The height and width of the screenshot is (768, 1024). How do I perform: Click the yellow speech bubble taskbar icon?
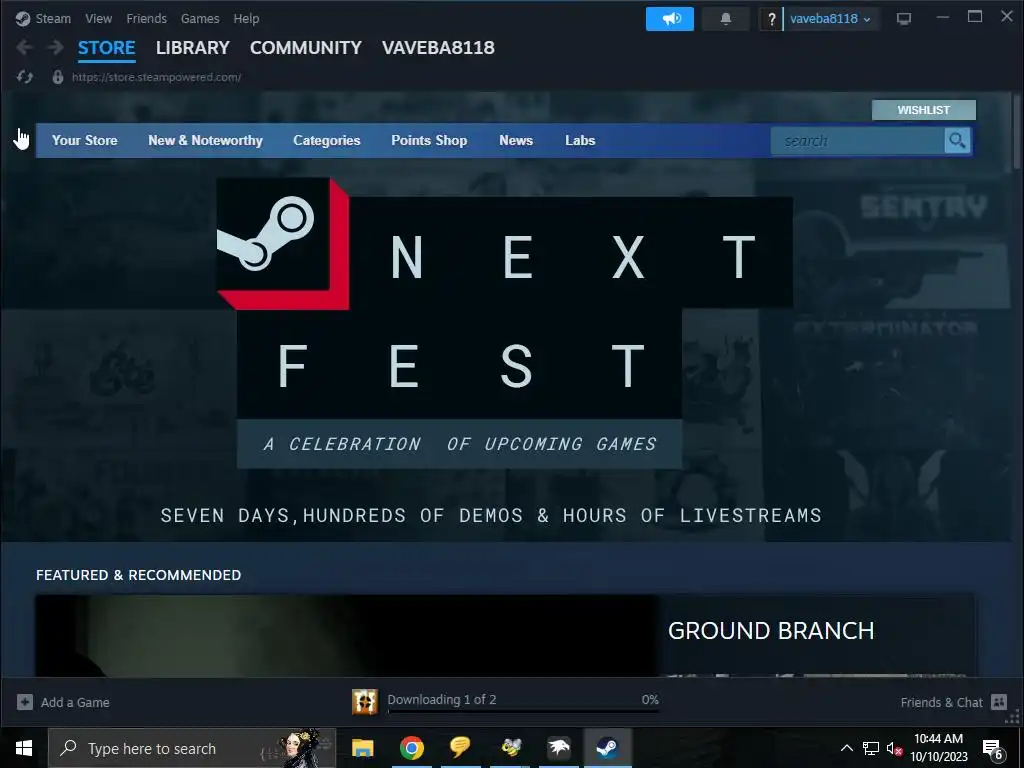point(460,748)
